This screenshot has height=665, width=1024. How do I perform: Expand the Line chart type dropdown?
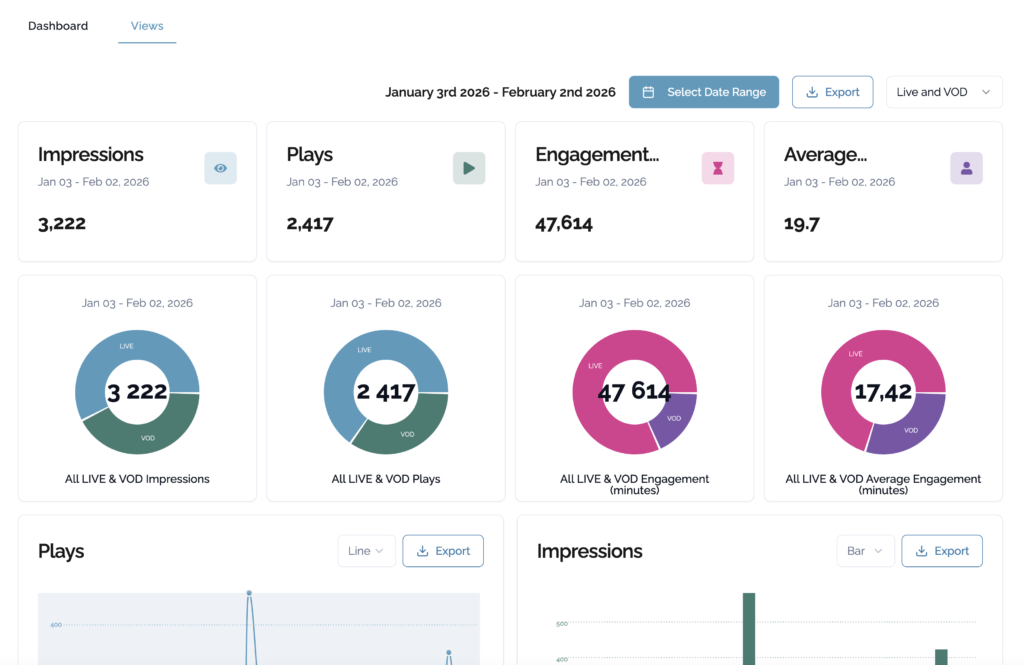click(x=366, y=551)
